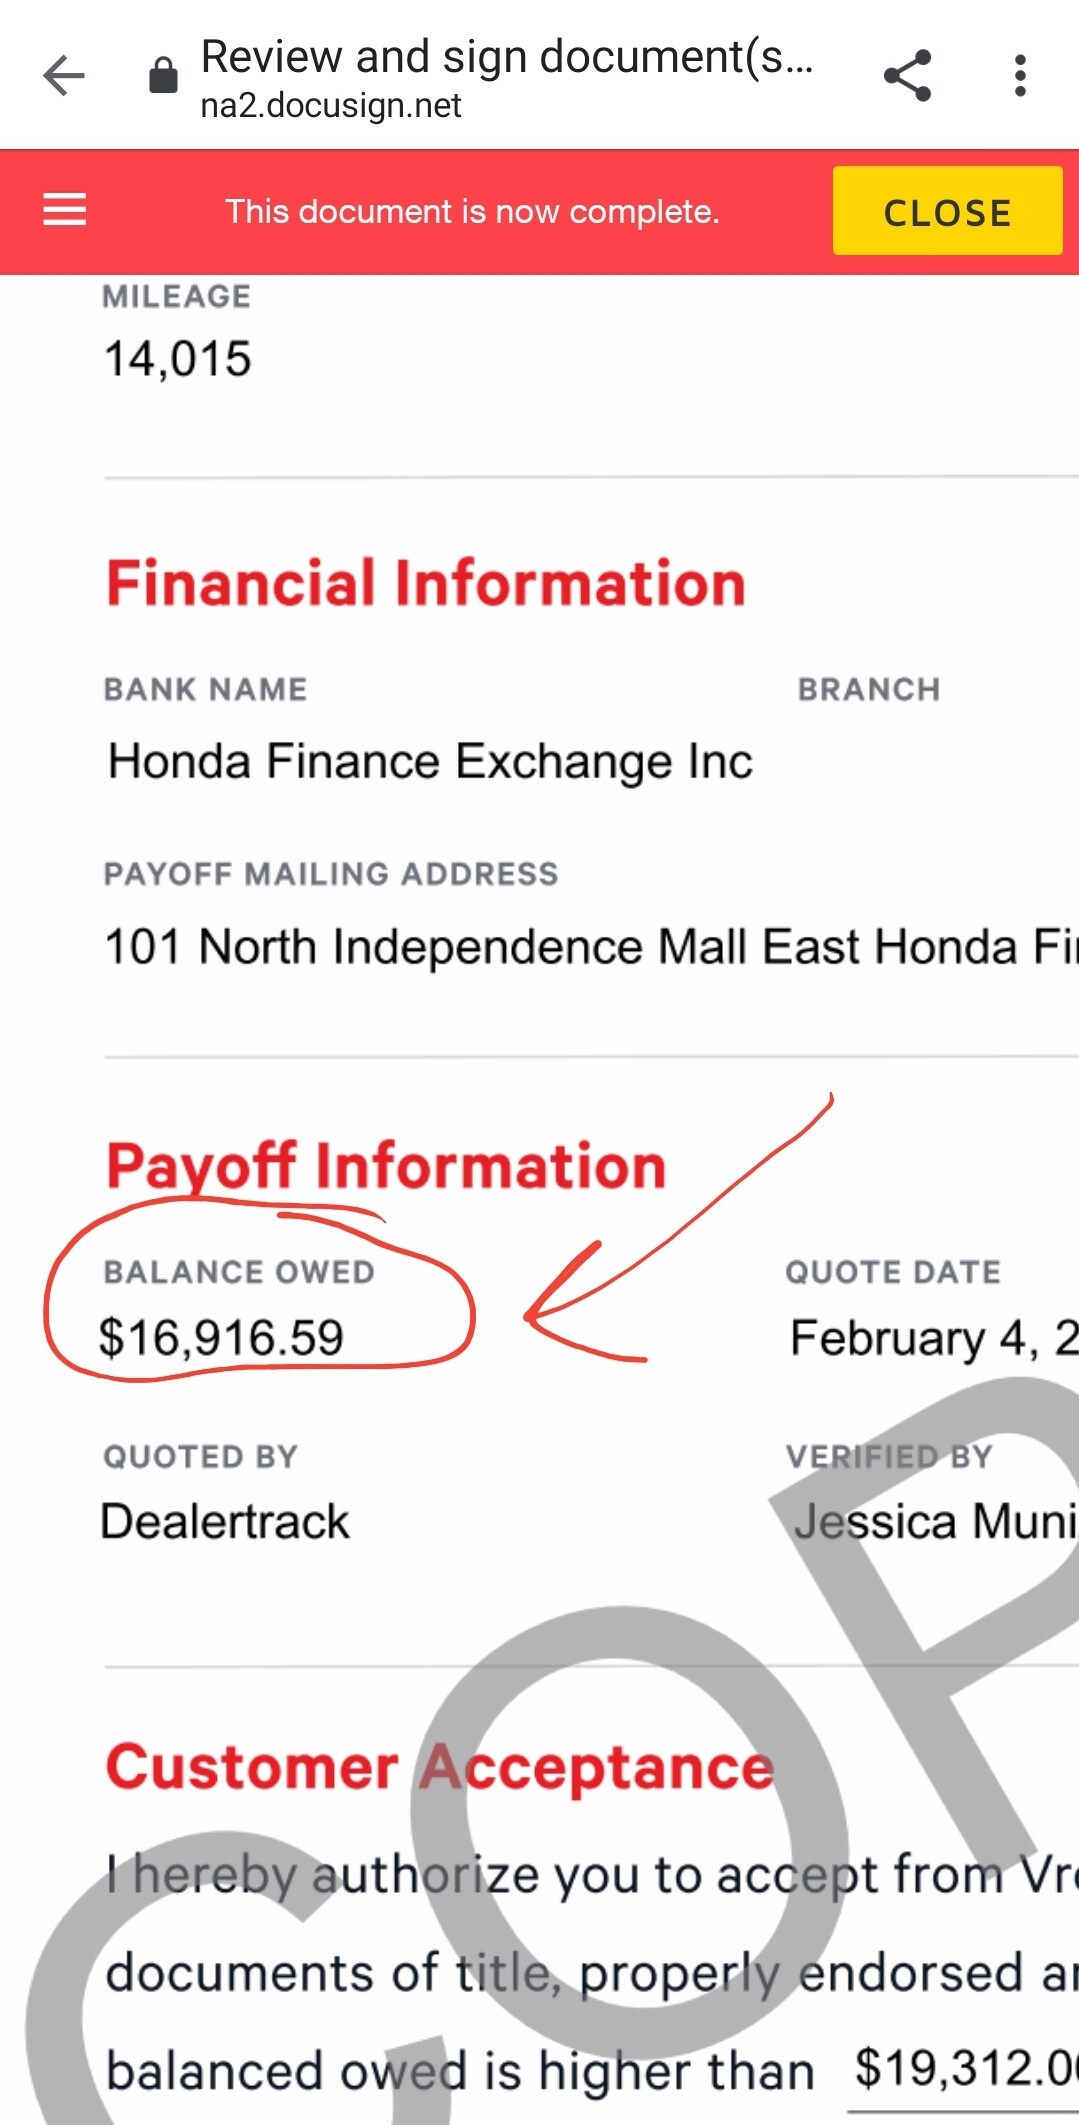The width and height of the screenshot is (1079, 2125).
Task: Tap the Customer Acceptance heading
Action: click(x=440, y=1767)
